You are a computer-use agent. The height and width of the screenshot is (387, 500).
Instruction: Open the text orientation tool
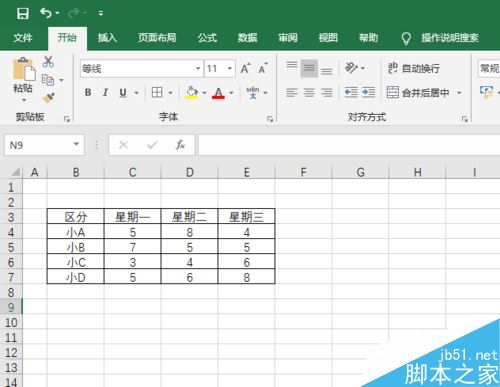coord(351,68)
